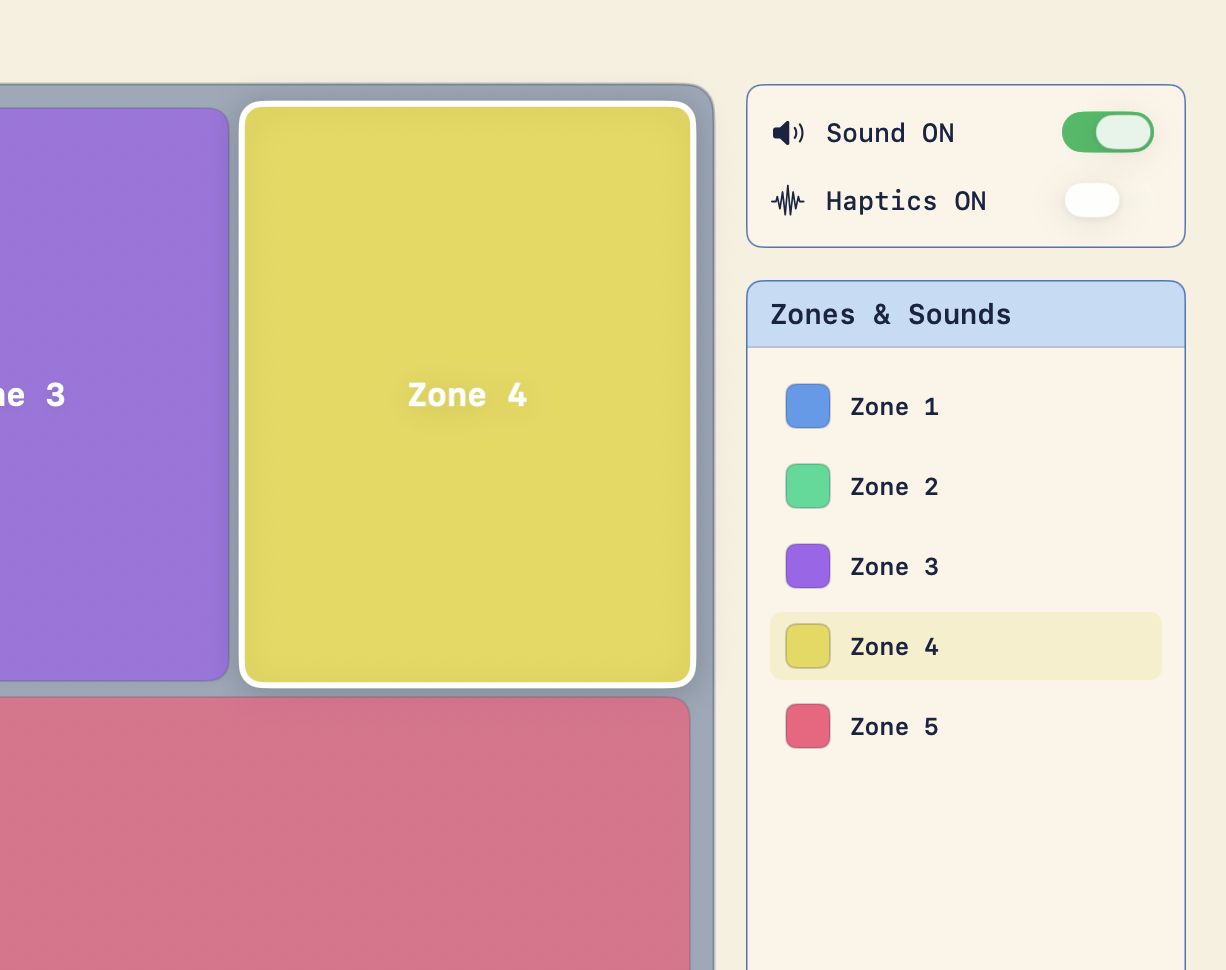Click the yellow Zone 4 color swatch

click(x=808, y=646)
